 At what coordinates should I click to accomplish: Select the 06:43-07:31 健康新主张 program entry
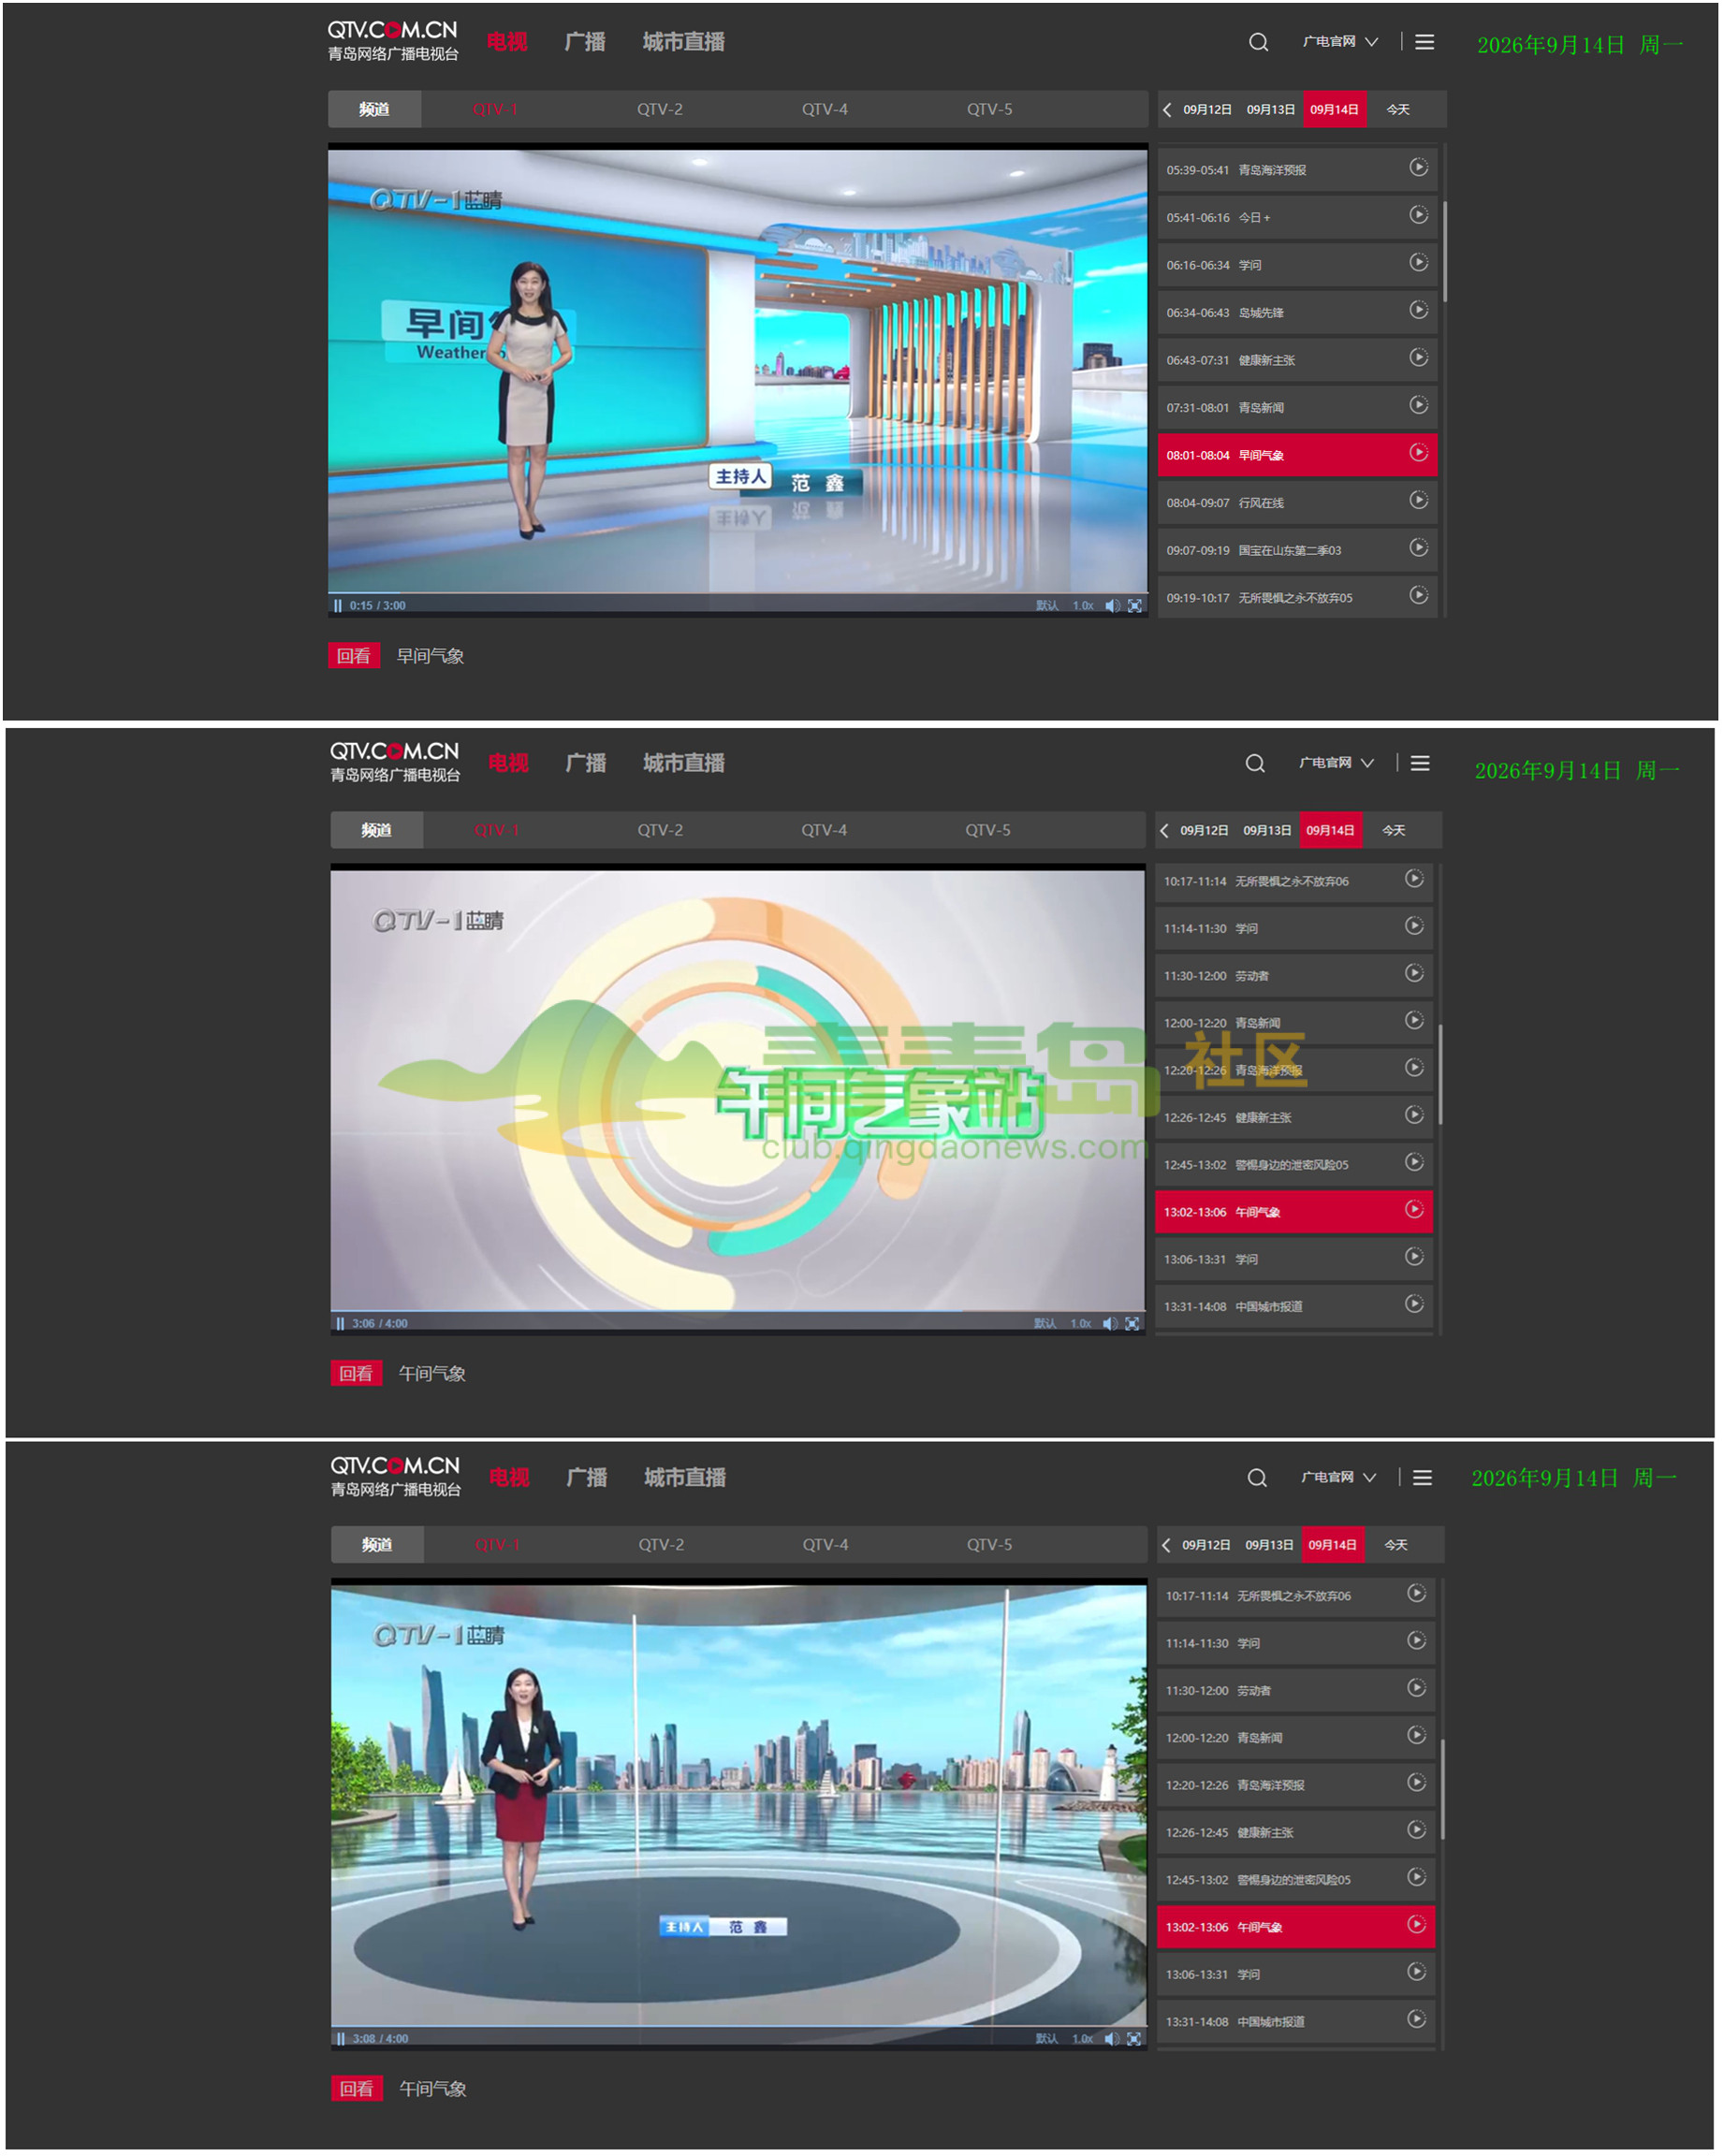click(1297, 360)
